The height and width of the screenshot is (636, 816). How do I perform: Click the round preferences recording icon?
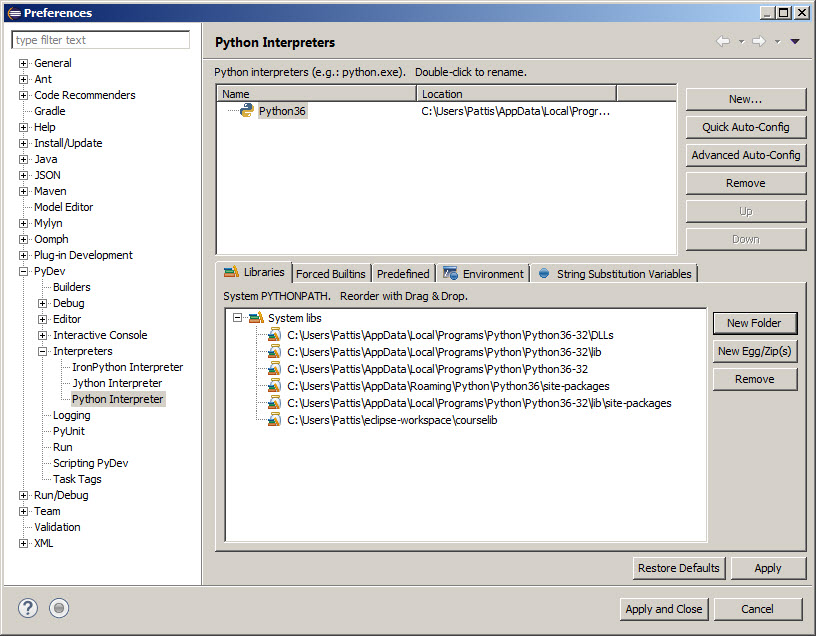coord(59,608)
